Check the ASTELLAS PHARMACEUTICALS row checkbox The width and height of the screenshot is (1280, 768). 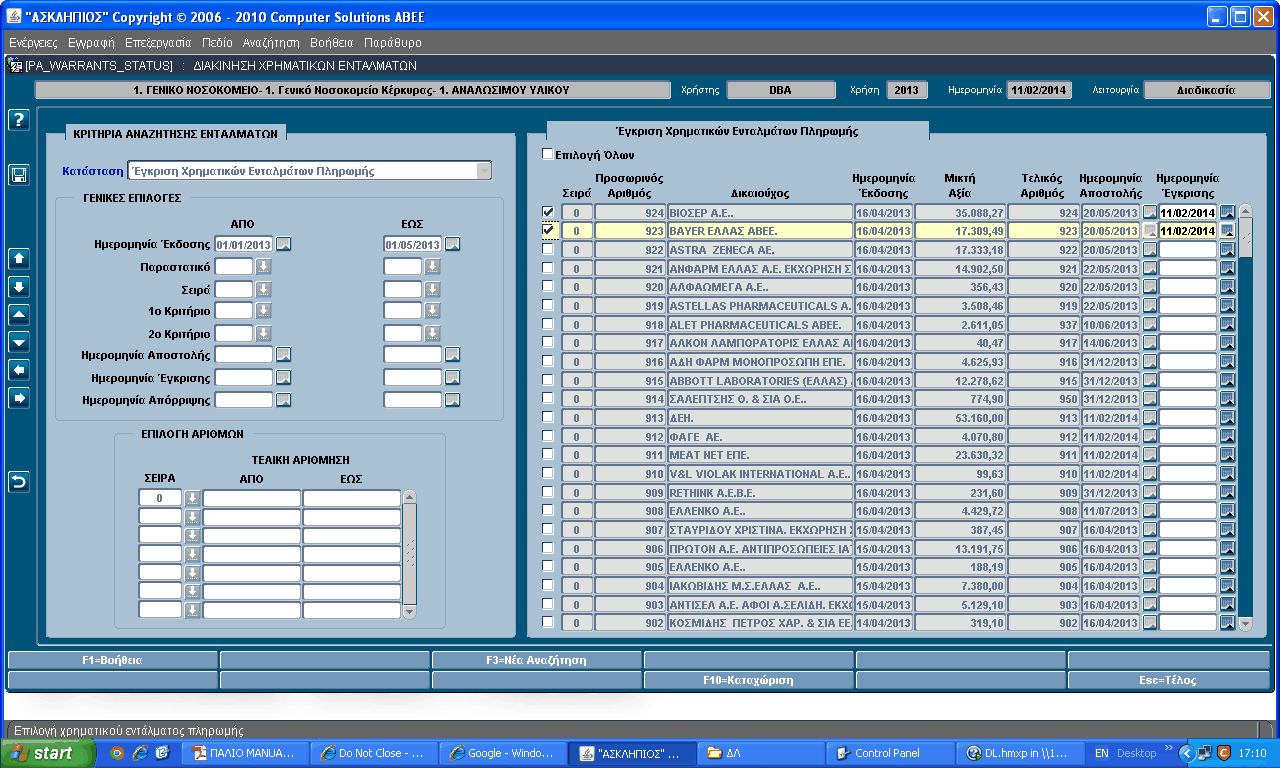click(547, 305)
